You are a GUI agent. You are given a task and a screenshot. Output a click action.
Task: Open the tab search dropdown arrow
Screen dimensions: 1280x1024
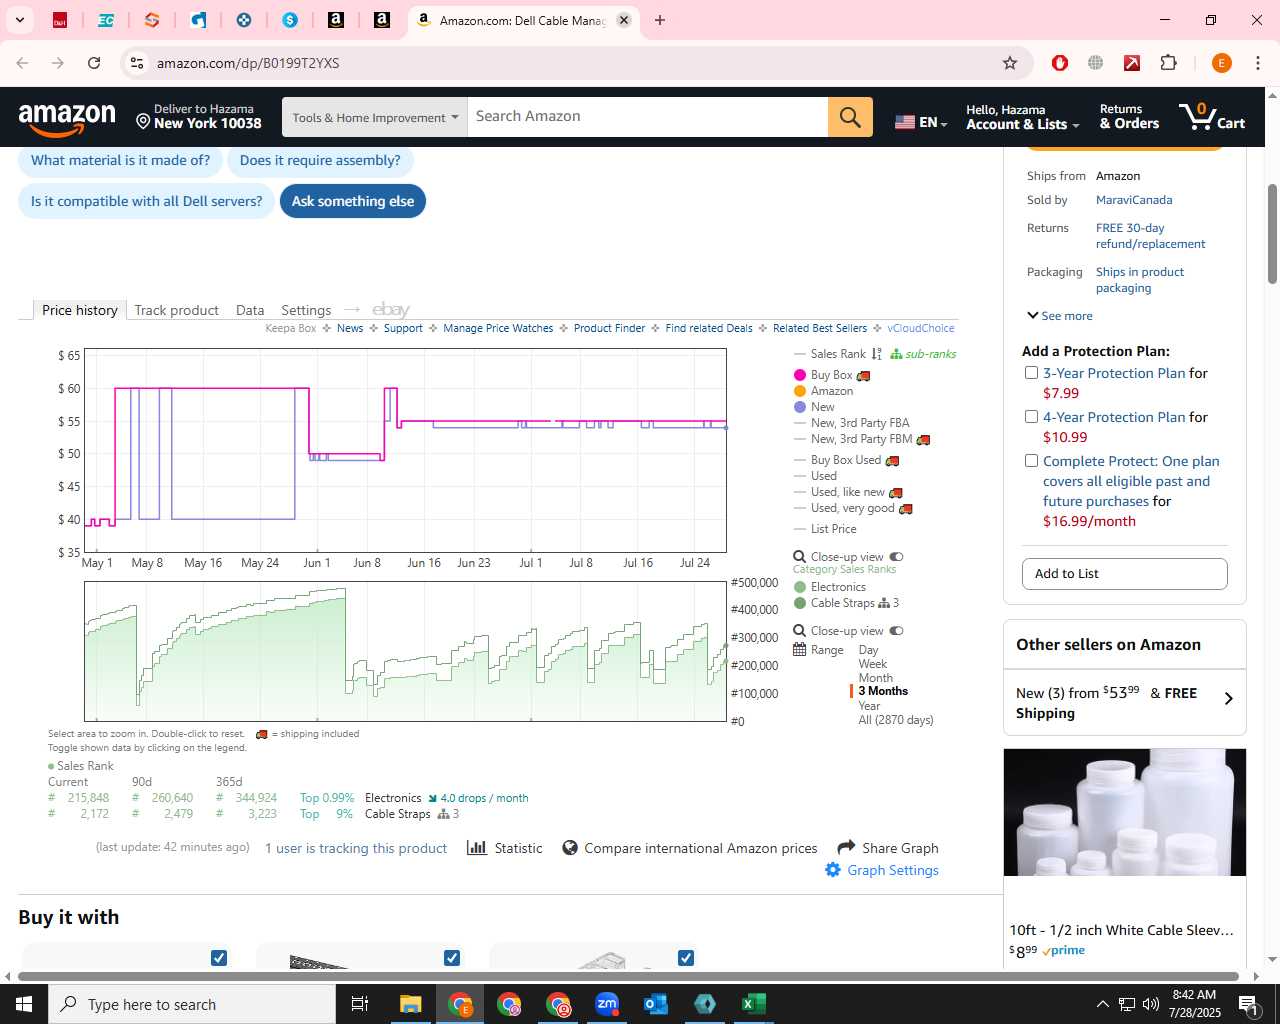tap(19, 20)
